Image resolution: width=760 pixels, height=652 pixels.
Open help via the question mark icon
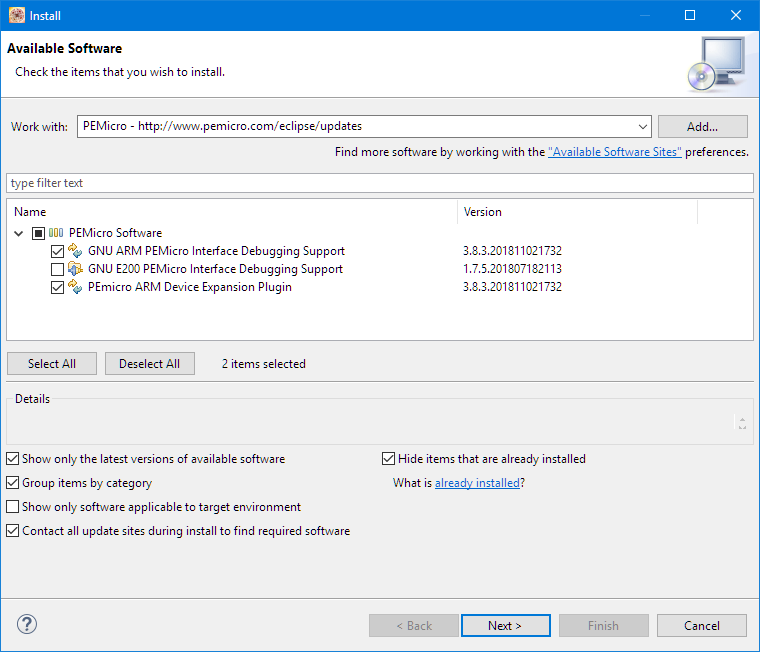[x=27, y=624]
